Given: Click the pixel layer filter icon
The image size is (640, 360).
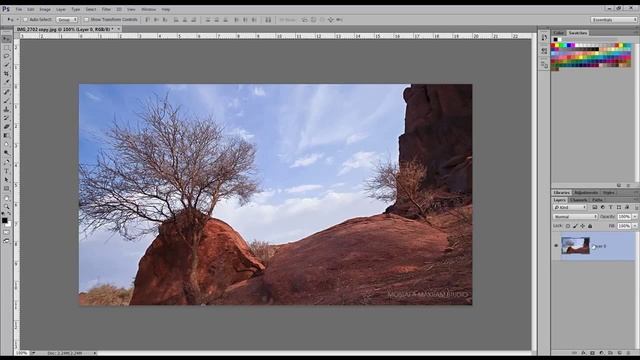Looking at the screenshot, I should [x=595, y=207].
